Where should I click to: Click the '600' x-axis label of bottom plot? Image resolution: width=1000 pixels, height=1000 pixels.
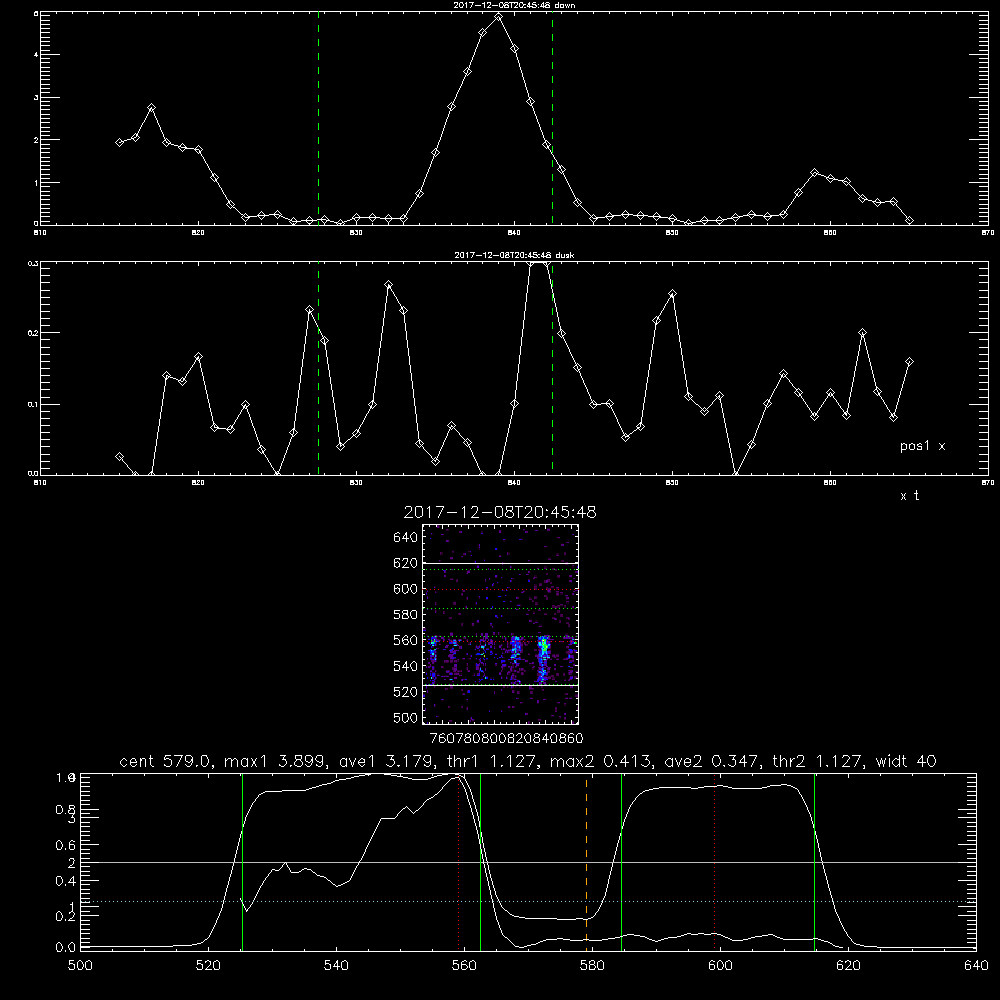pos(720,966)
